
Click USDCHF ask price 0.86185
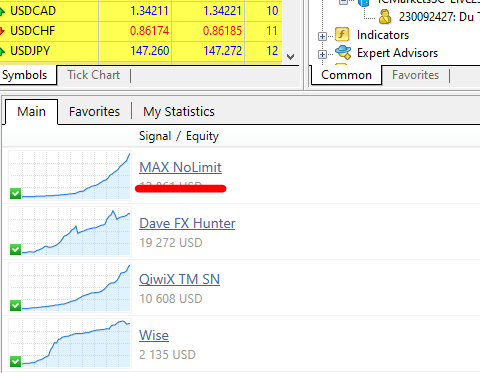click(222, 31)
